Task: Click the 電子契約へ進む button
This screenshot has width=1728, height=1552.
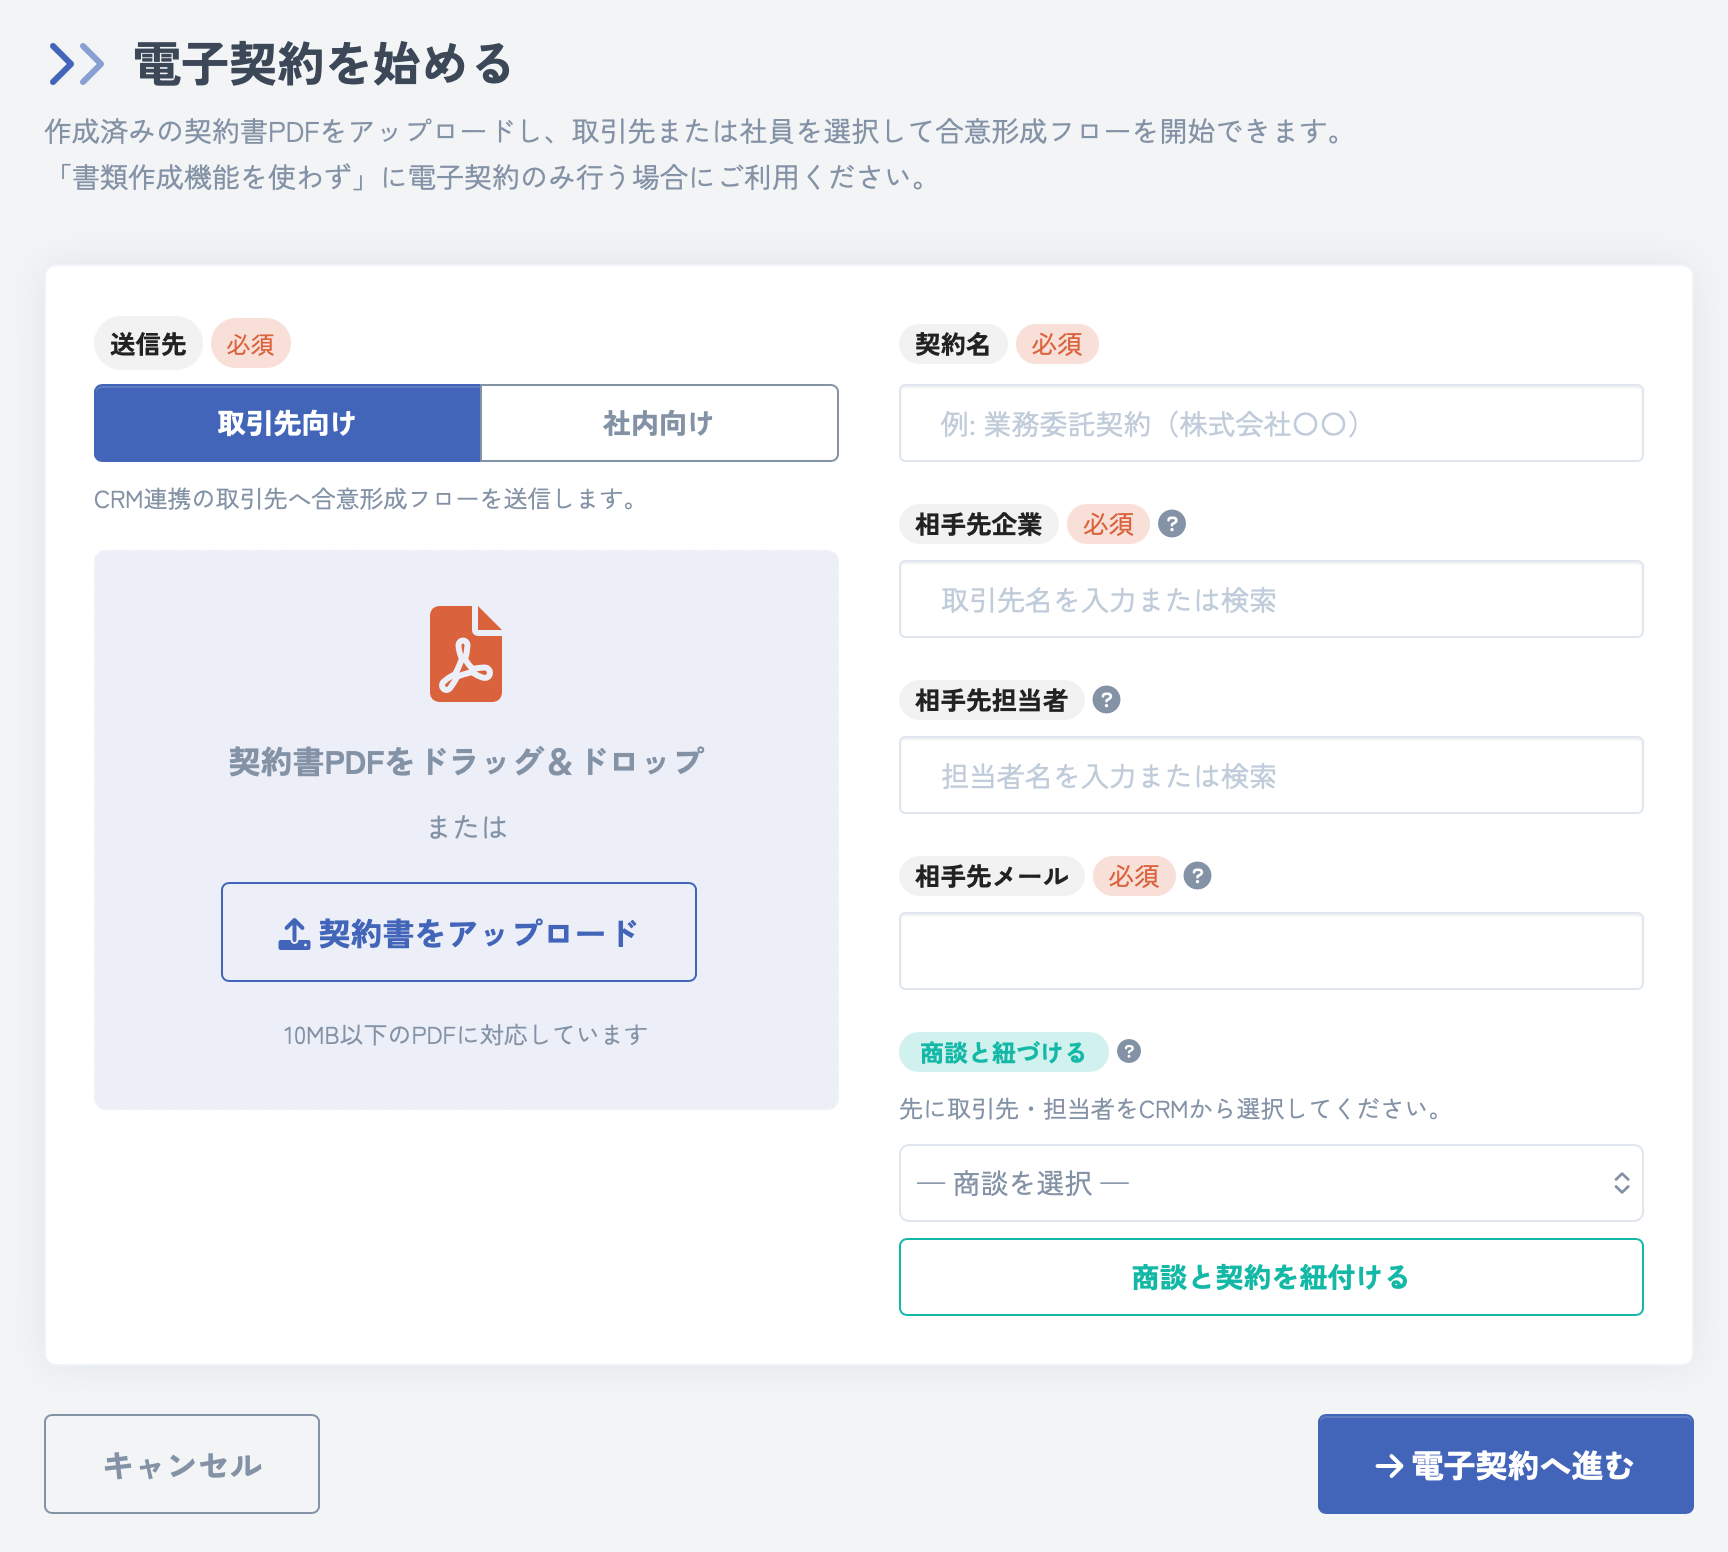Action: pos(1505,1464)
